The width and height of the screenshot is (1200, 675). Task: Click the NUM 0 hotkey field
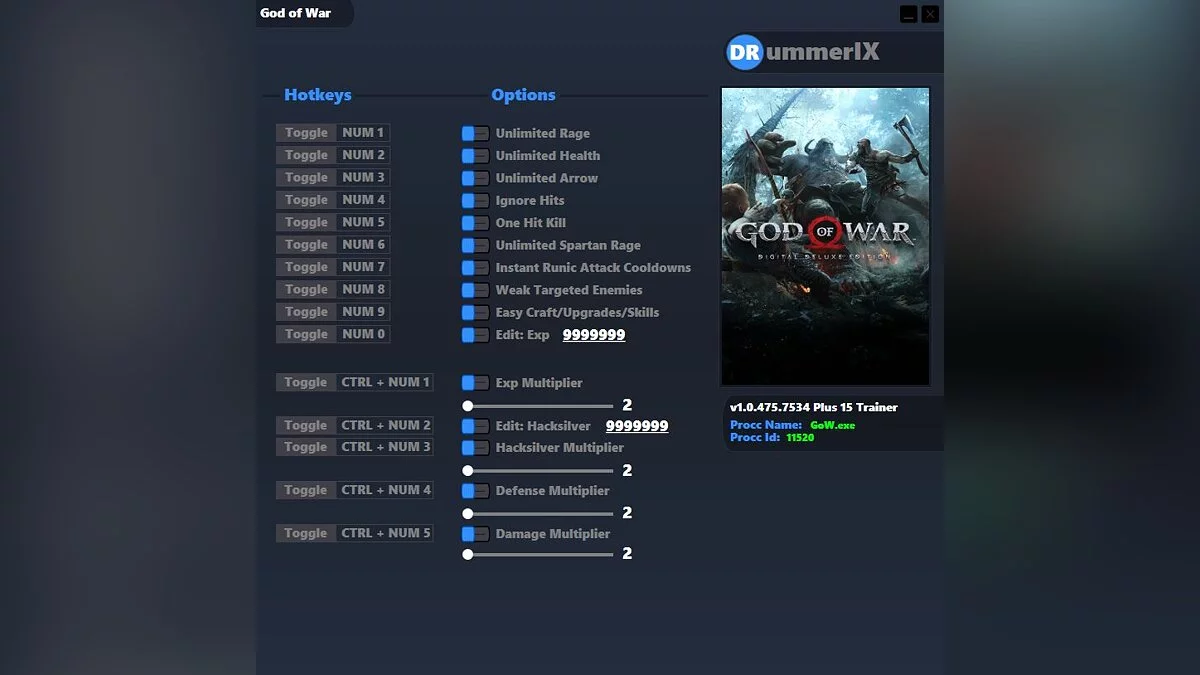click(x=363, y=334)
